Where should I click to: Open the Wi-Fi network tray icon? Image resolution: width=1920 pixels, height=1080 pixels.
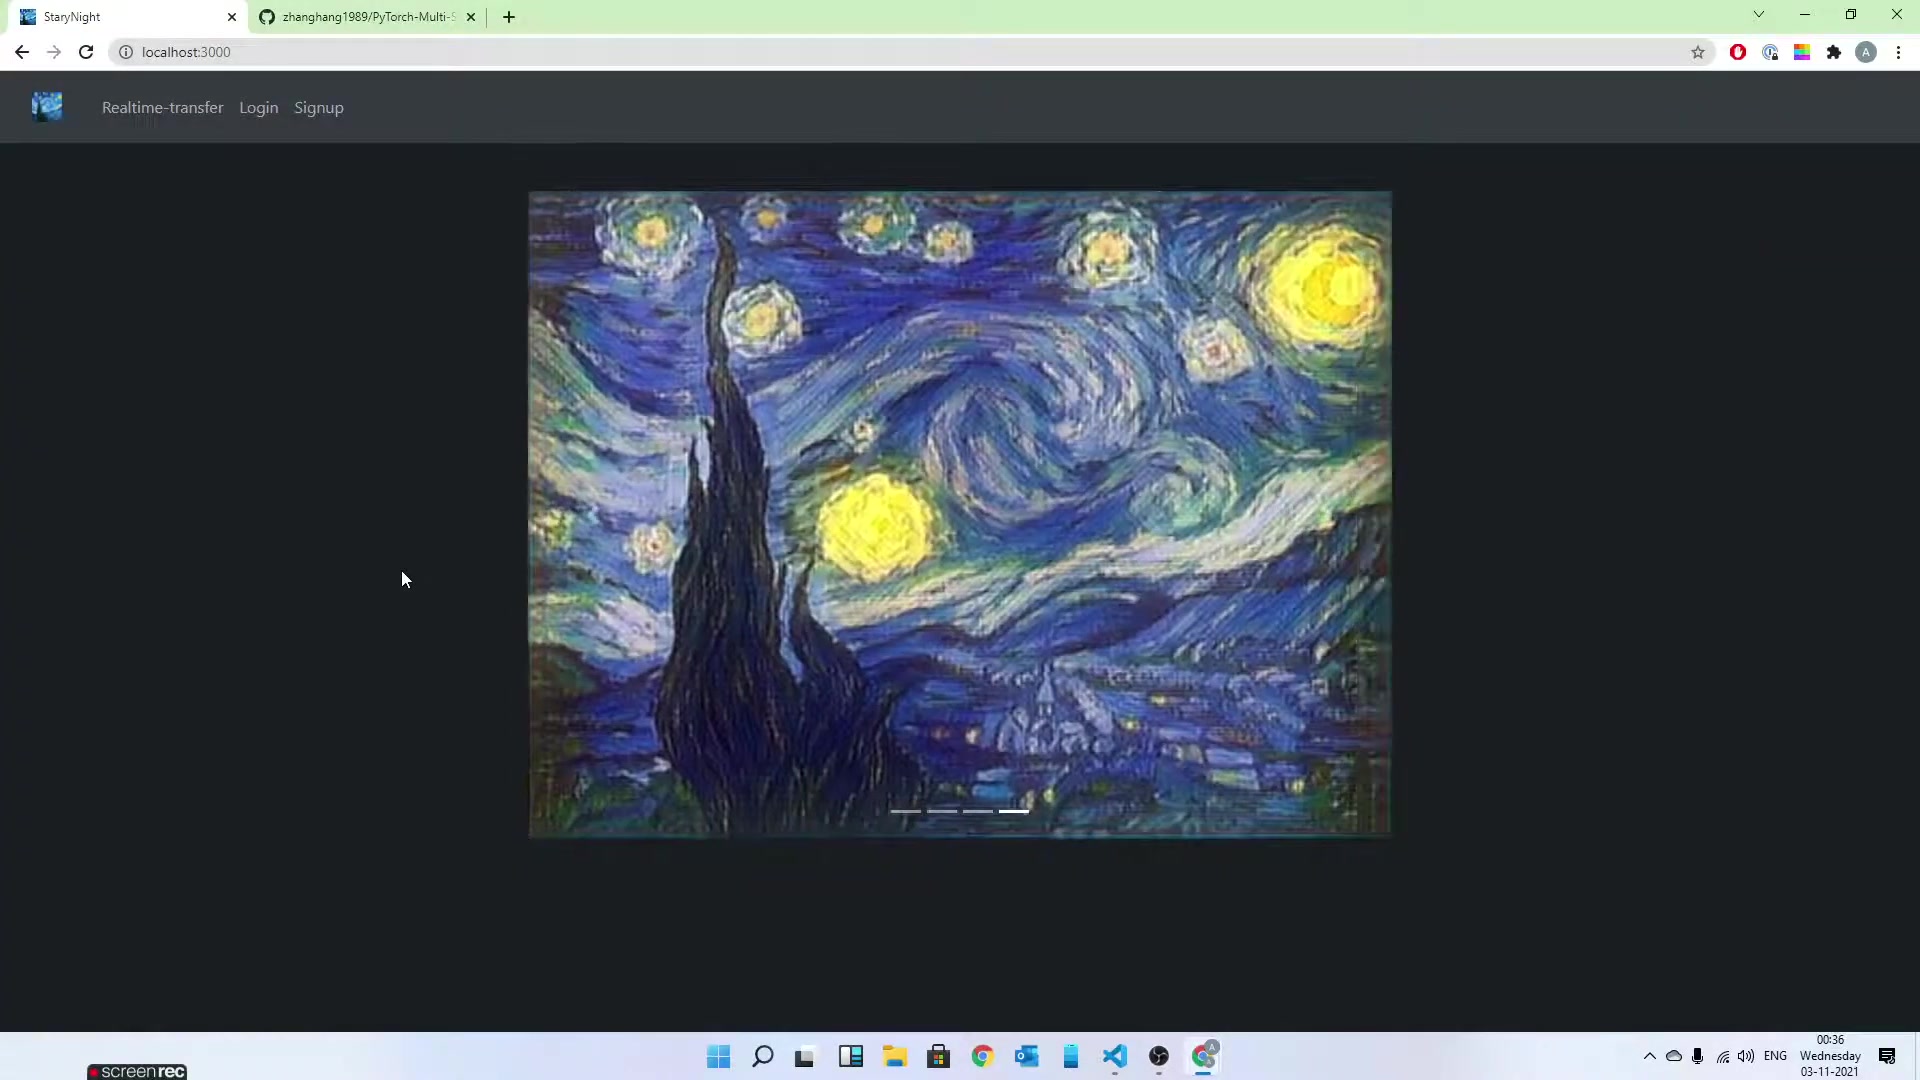click(1723, 1056)
